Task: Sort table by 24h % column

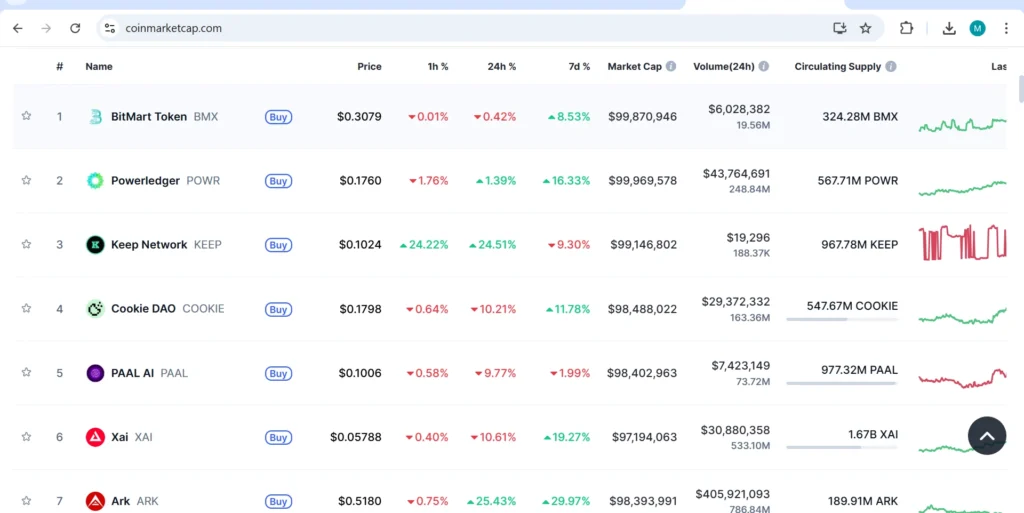Action: click(x=502, y=67)
